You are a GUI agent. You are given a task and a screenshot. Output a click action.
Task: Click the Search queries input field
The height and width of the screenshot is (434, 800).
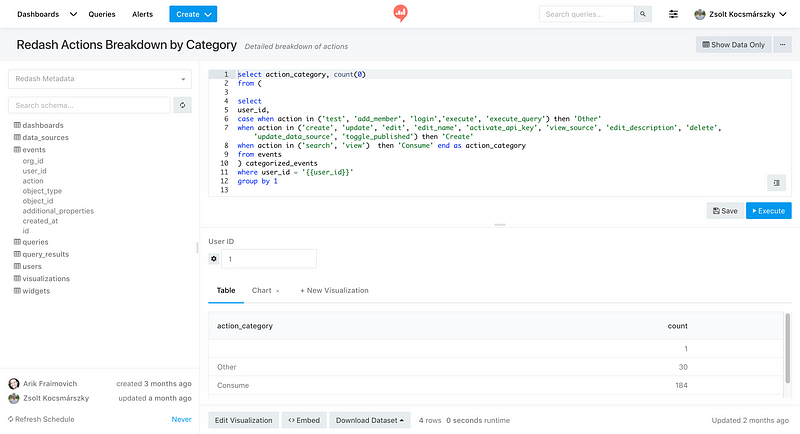point(586,14)
